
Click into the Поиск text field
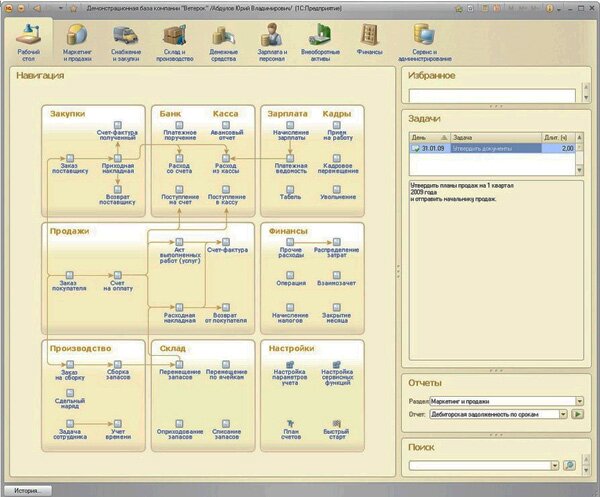[480, 466]
